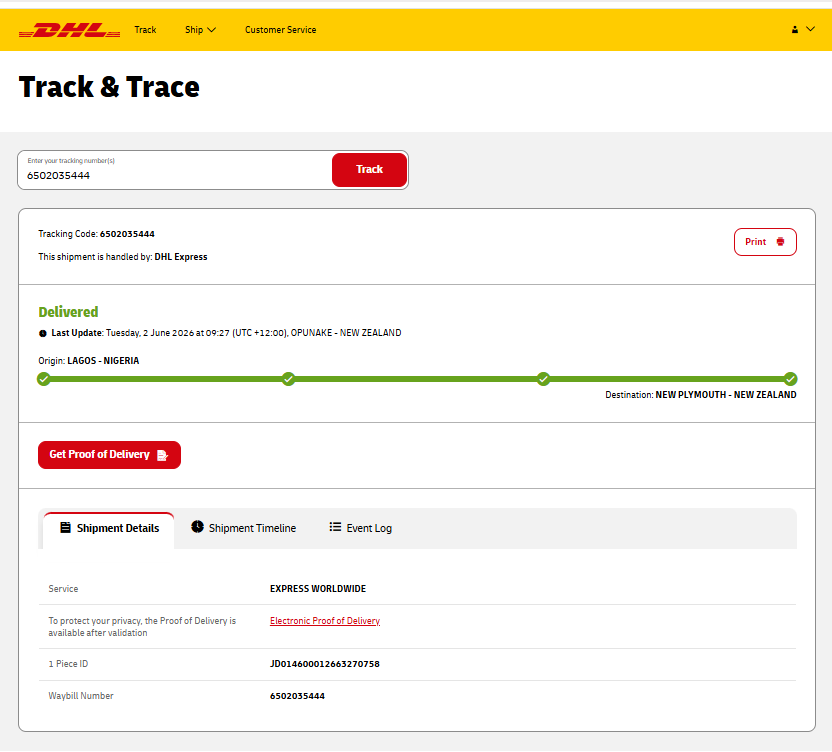The width and height of the screenshot is (832, 752).
Task: Select the Piece ID JD014600012663270758
Action: [x=325, y=664]
